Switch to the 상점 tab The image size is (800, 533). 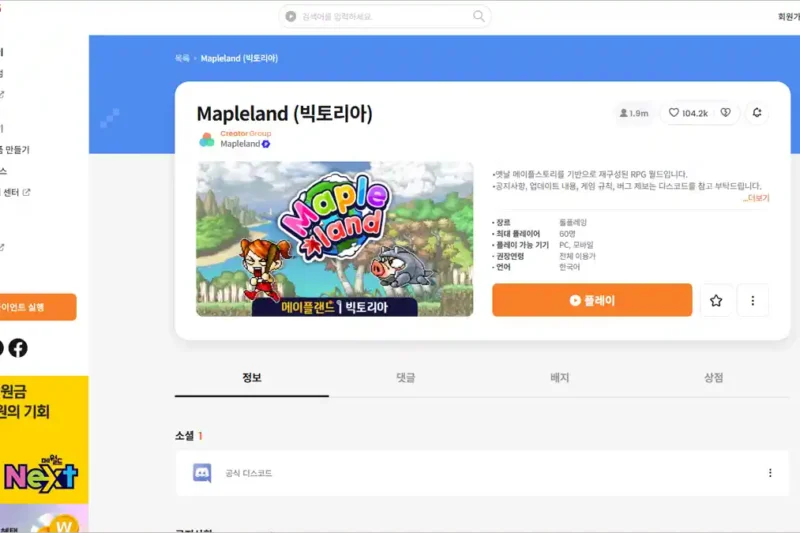click(713, 378)
